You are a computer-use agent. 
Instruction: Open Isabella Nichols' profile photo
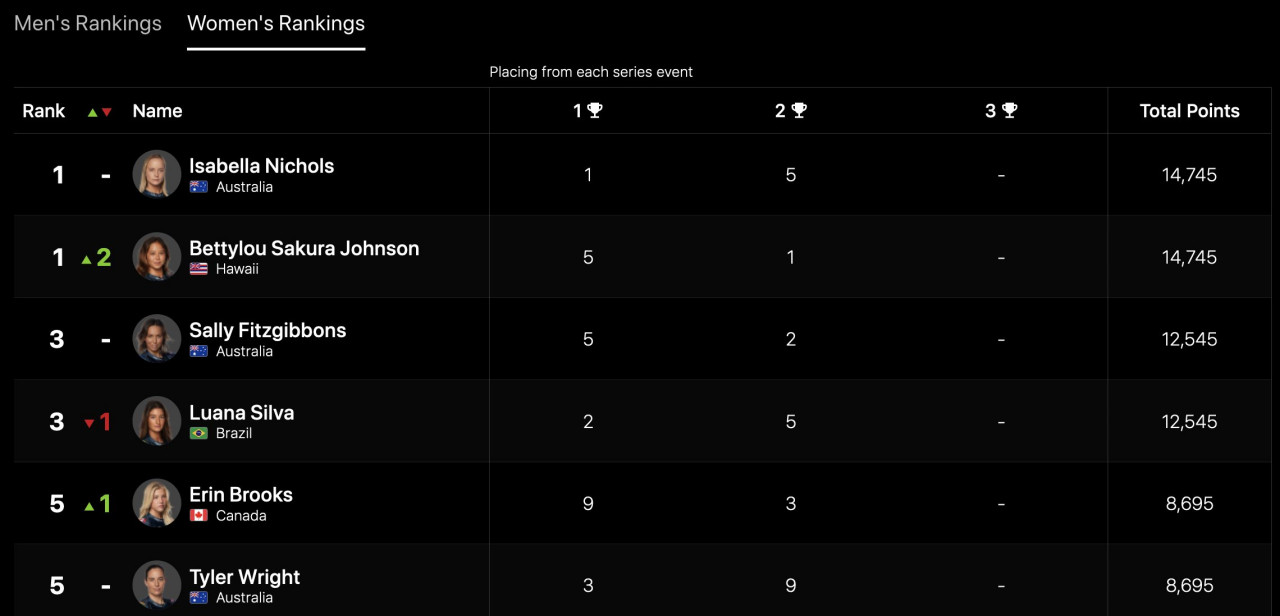(x=157, y=174)
